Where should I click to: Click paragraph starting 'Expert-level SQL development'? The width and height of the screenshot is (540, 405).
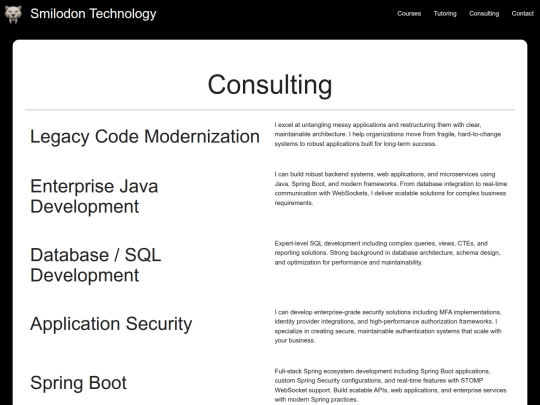coord(387,253)
